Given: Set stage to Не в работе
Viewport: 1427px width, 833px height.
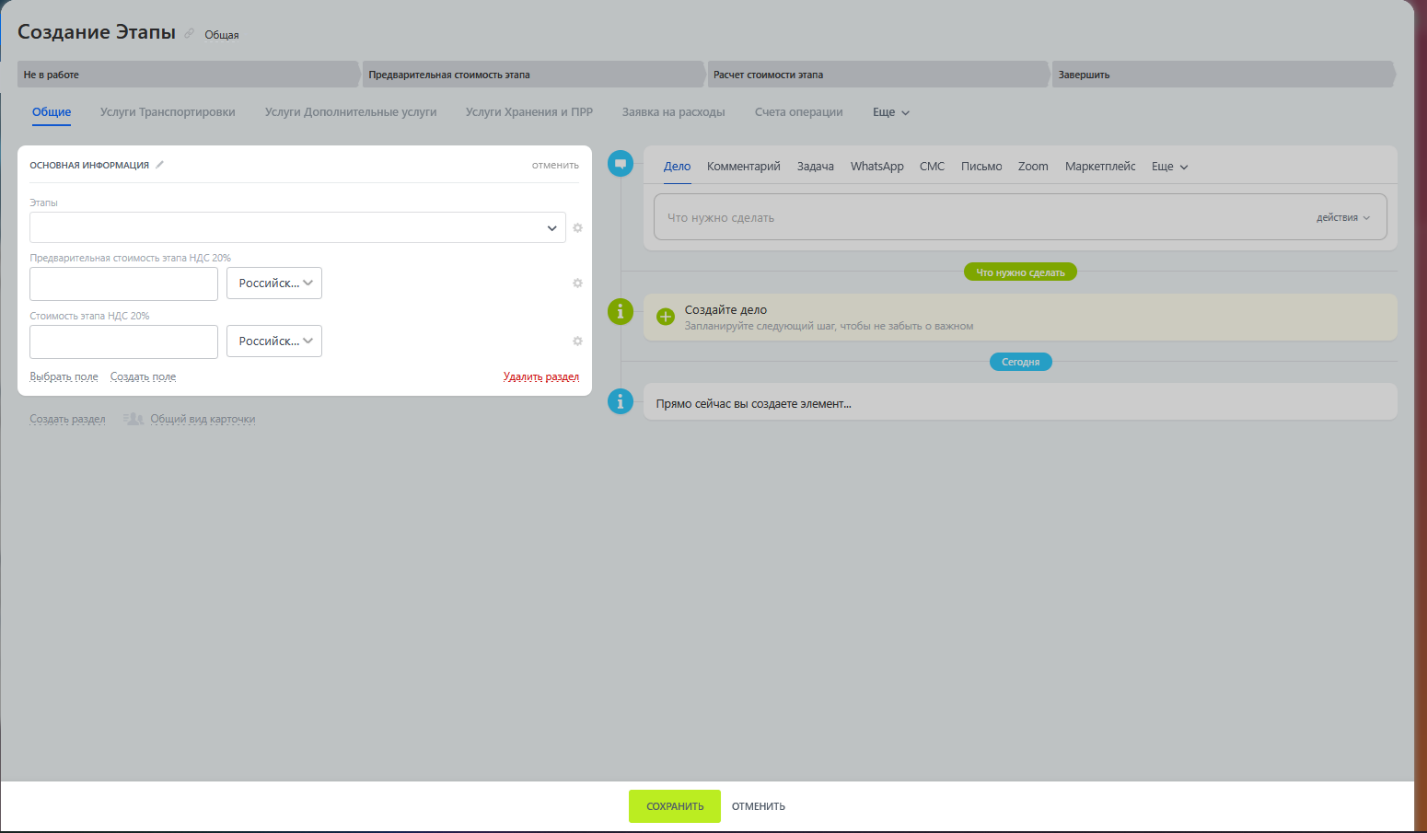Looking at the screenshot, I should point(188,75).
